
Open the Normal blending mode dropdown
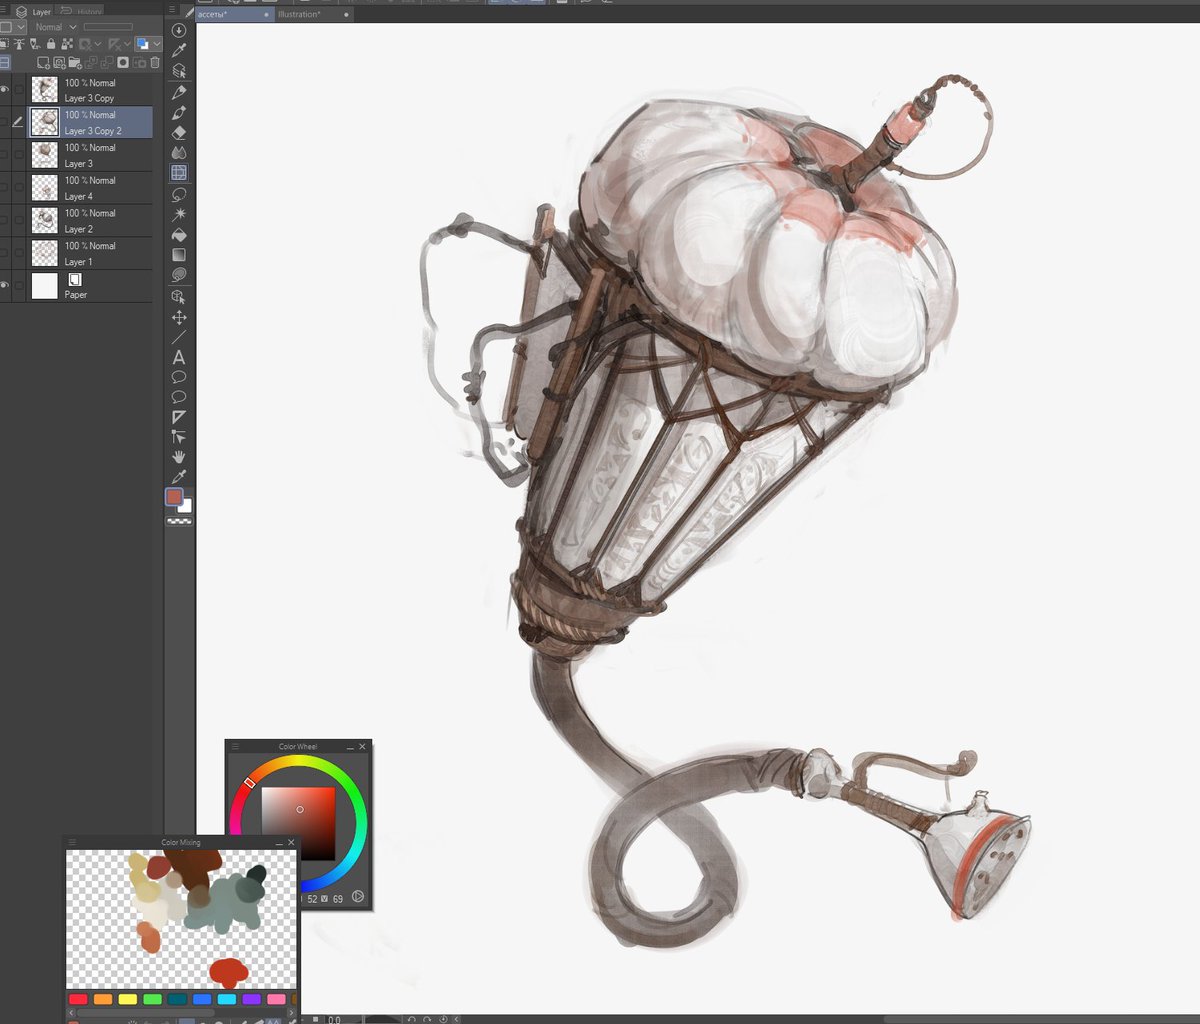[x=55, y=27]
